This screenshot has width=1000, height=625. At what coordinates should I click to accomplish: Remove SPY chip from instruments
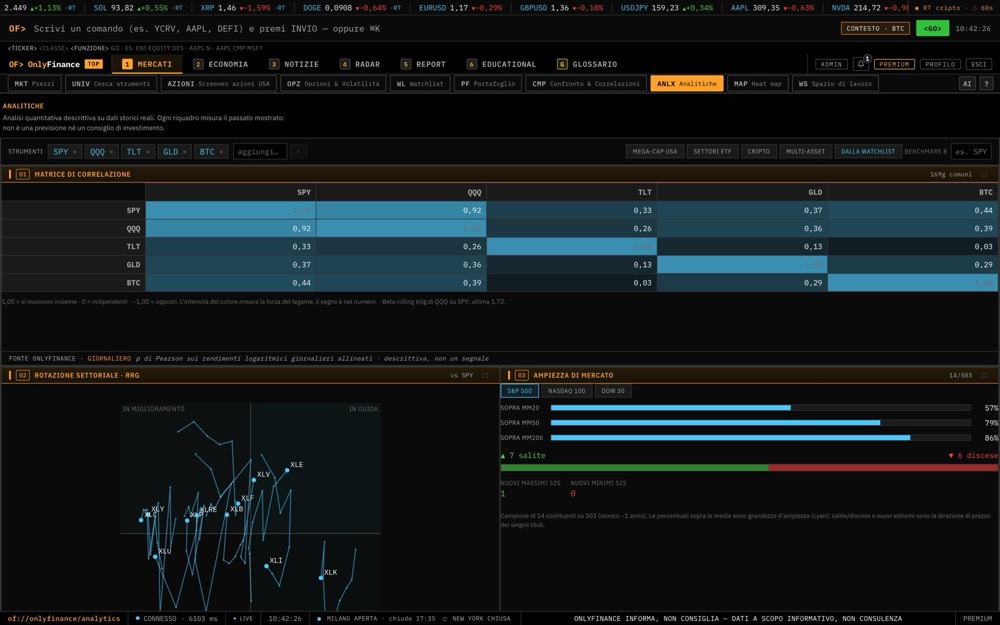pos(75,152)
